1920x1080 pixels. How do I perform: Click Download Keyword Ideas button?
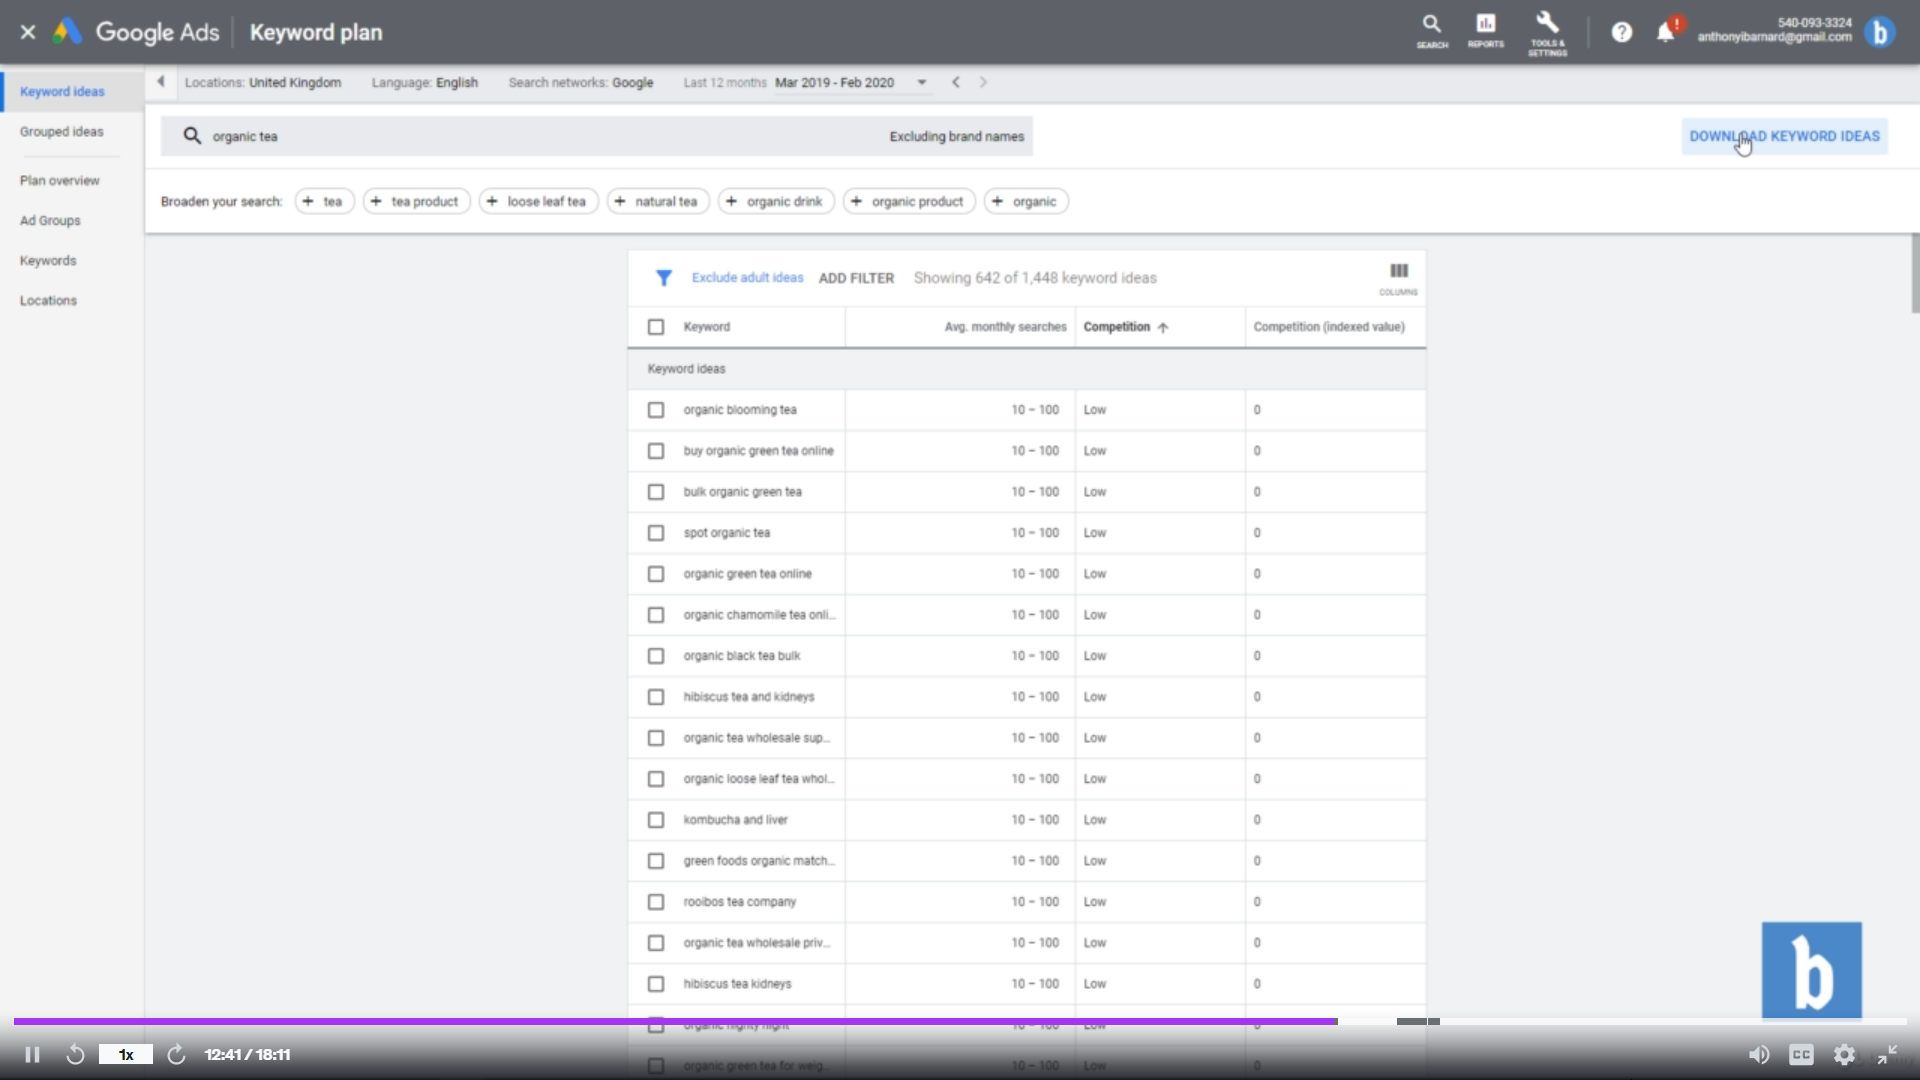click(x=1784, y=136)
